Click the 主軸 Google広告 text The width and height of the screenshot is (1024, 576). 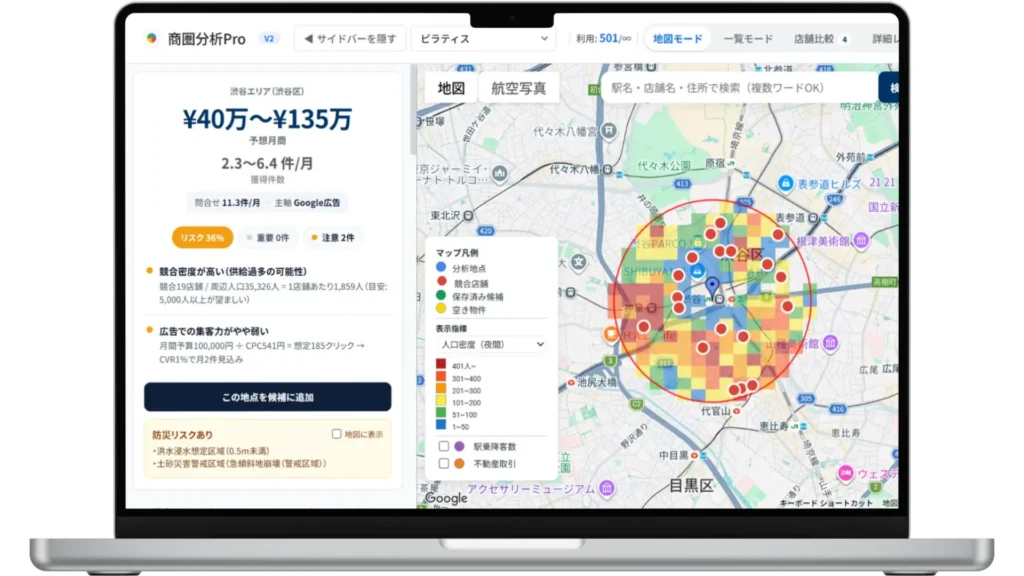tap(307, 202)
